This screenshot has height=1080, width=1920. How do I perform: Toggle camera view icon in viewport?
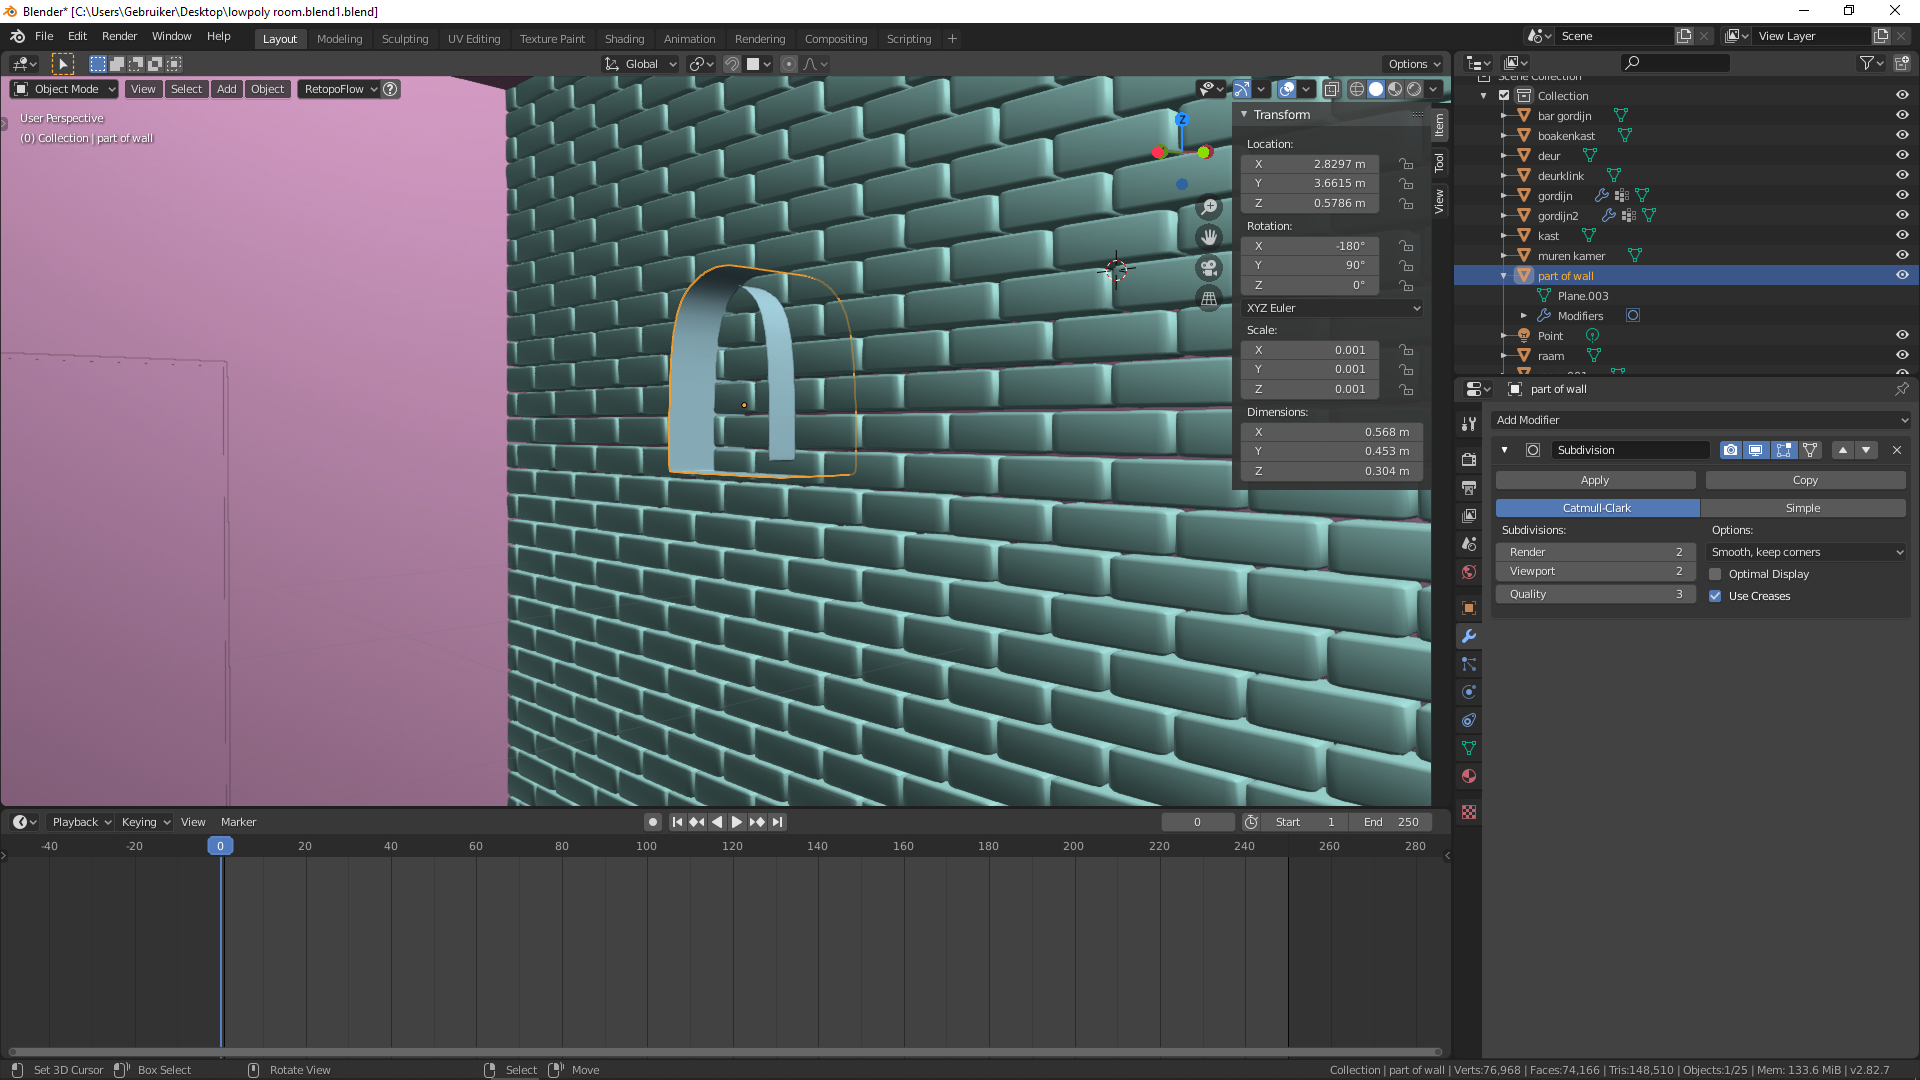click(1209, 268)
